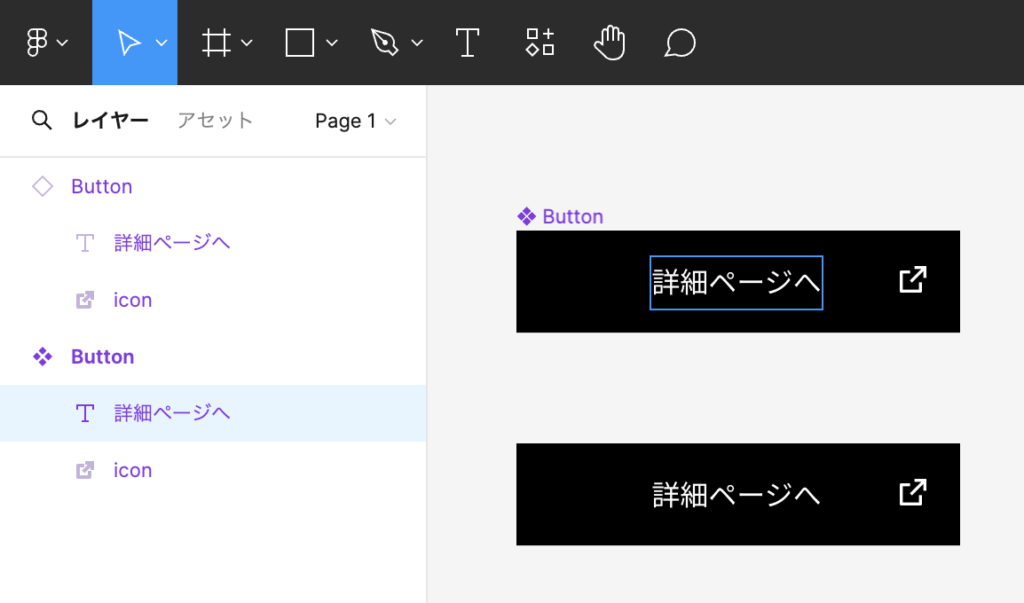Open the Resources components tool
Image resolution: width=1024 pixels, height=603 pixels.
point(540,43)
